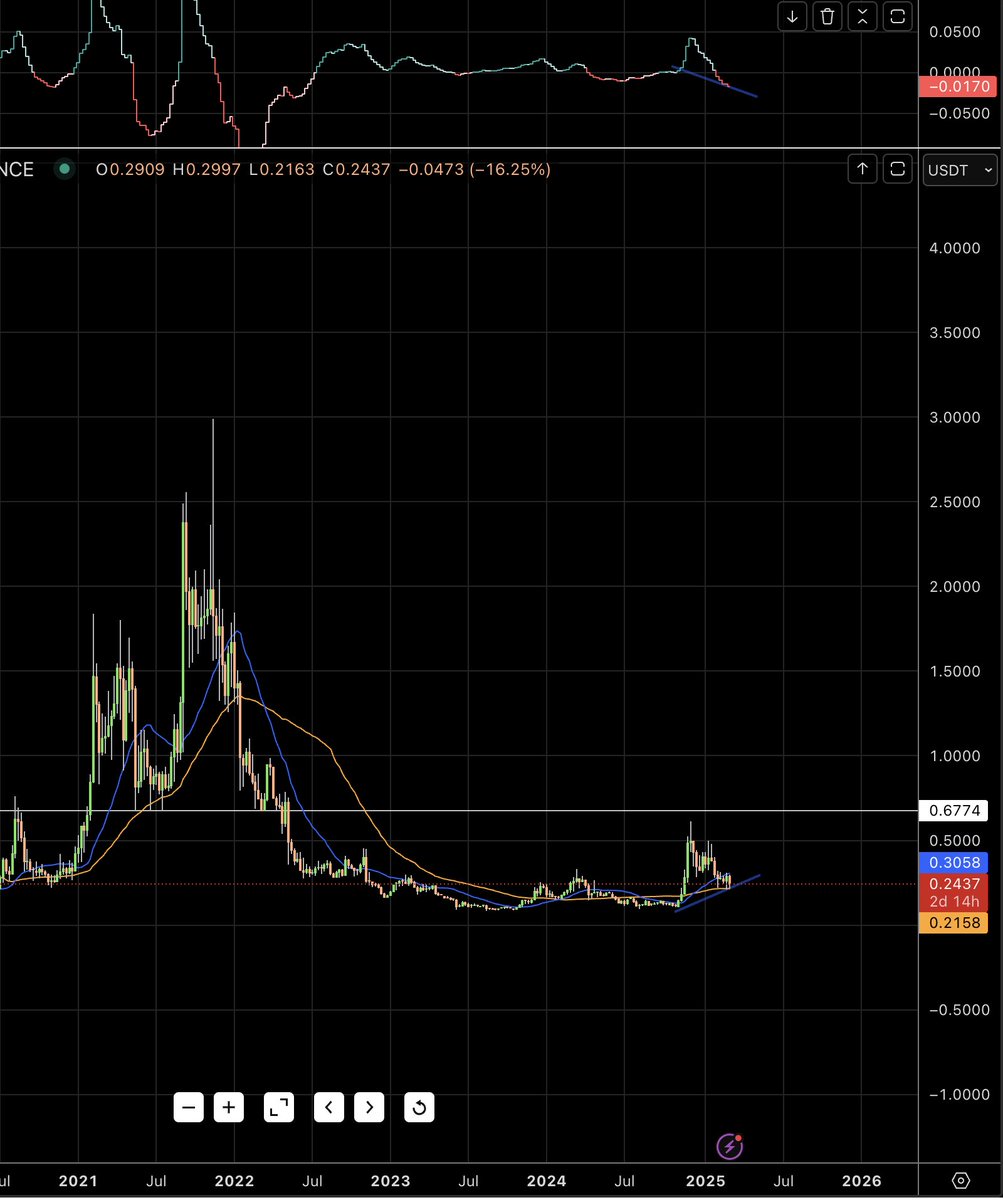Click the orange 0.2158 moving average label
The width and height of the screenshot is (1003, 1200).
pyautogui.click(x=953, y=924)
